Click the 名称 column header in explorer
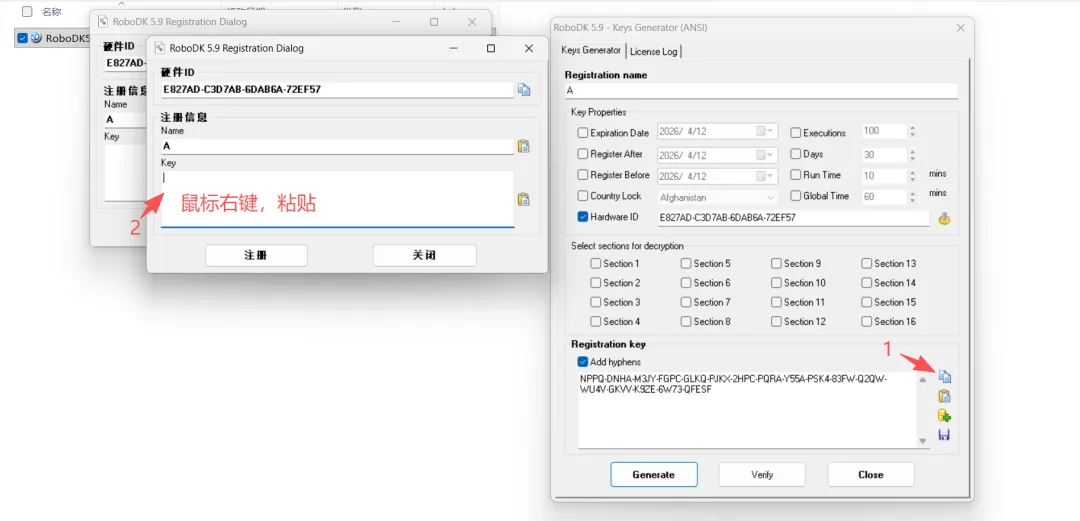The height and width of the screenshot is (521, 1080). 52,12
